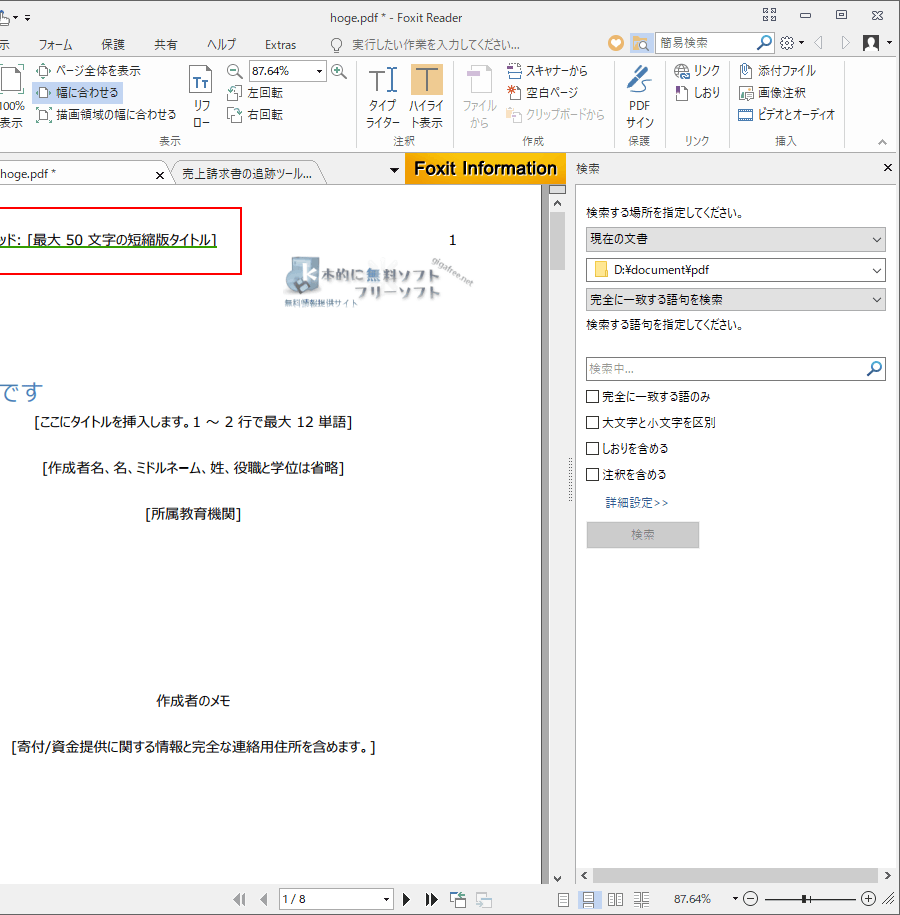Image resolution: width=900 pixels, height=915 pixels.
Task: Open the D:¥document¥pdf folder dropdown
Action: 735,270
